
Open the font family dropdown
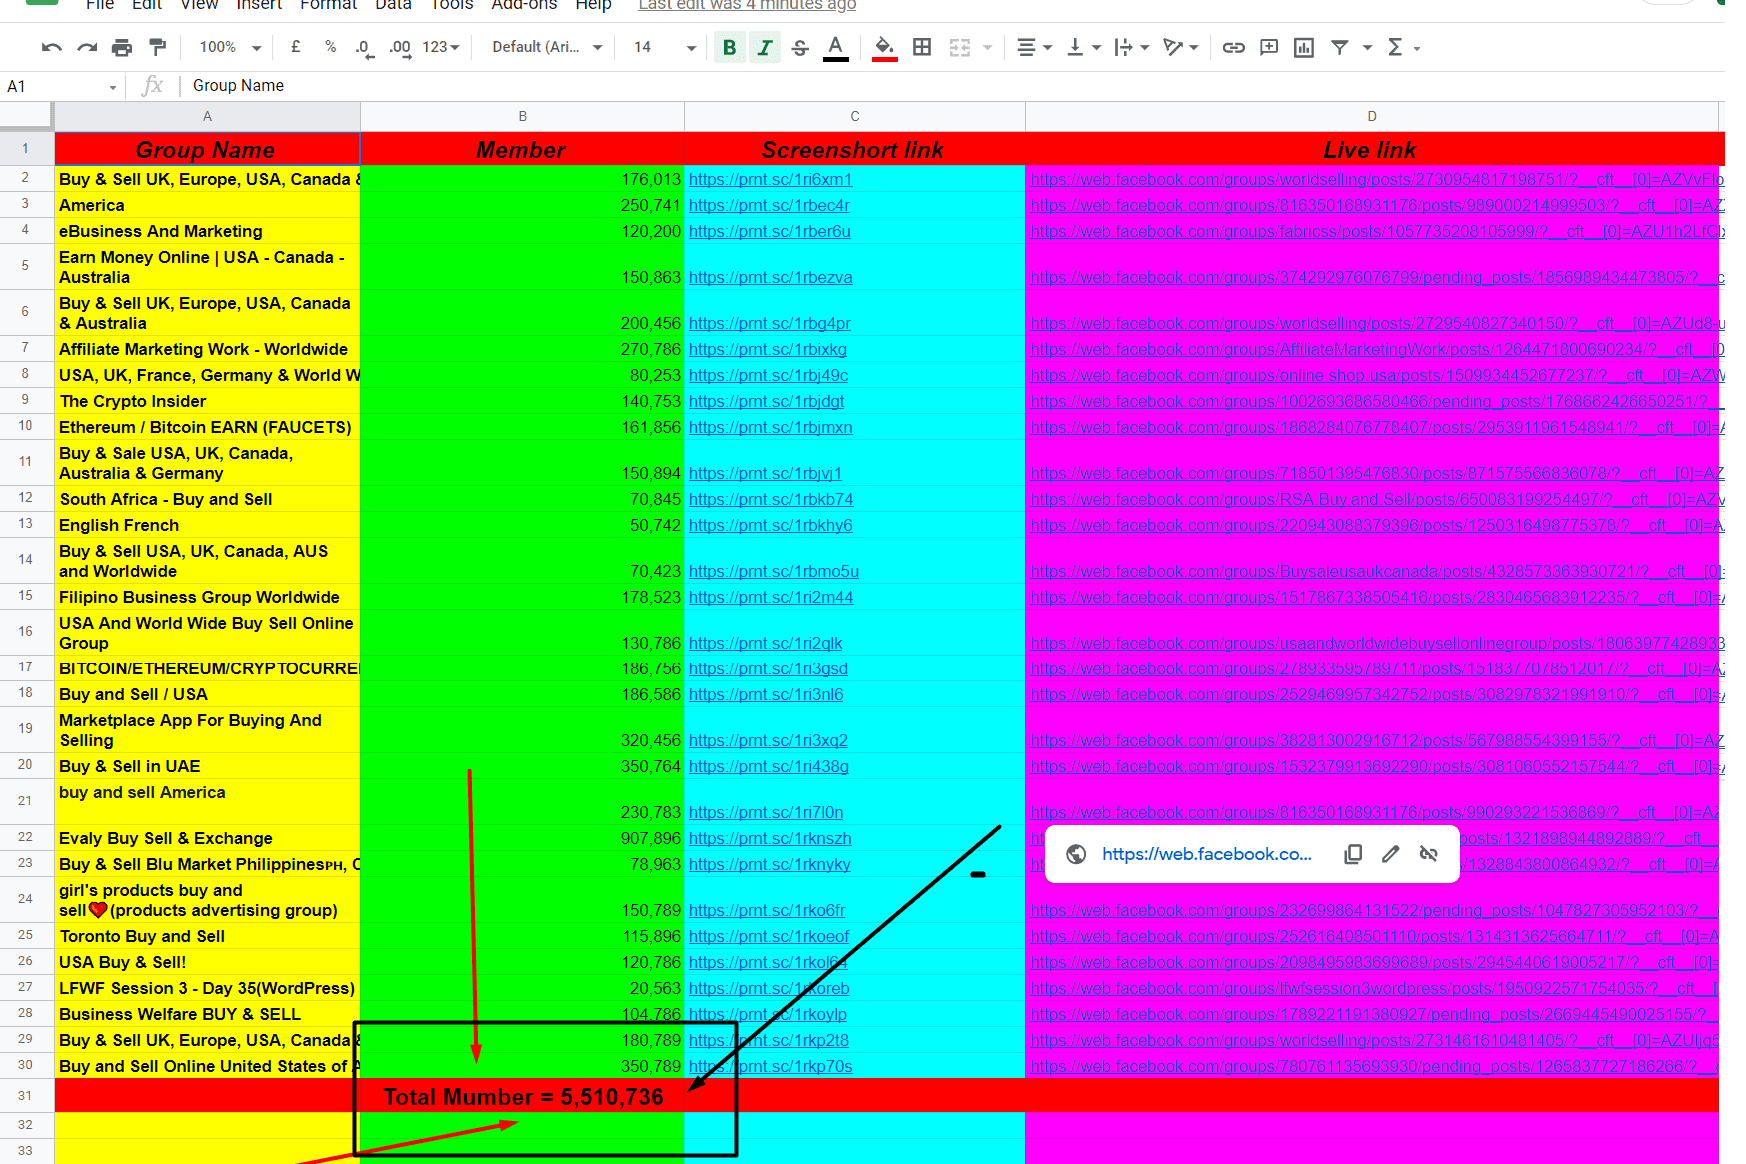(547, 47)
